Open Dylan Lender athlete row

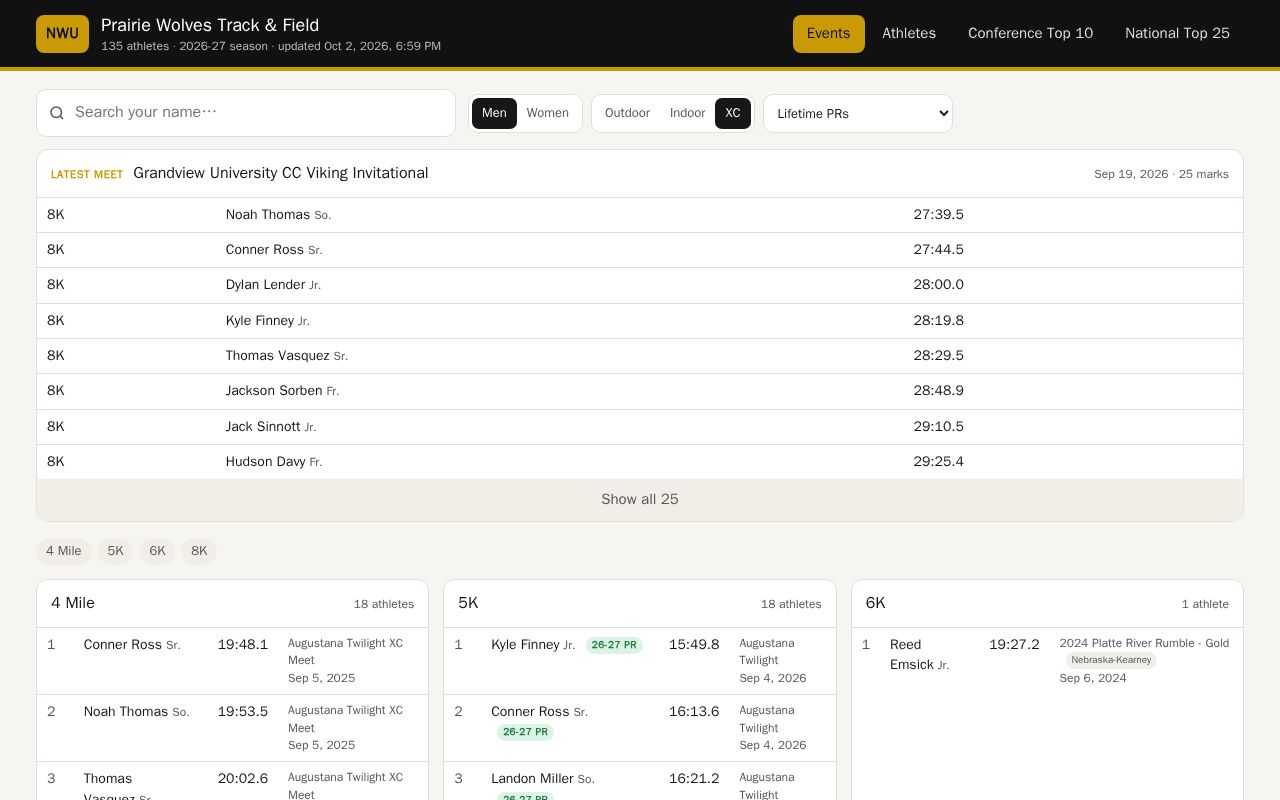(640, 285)
